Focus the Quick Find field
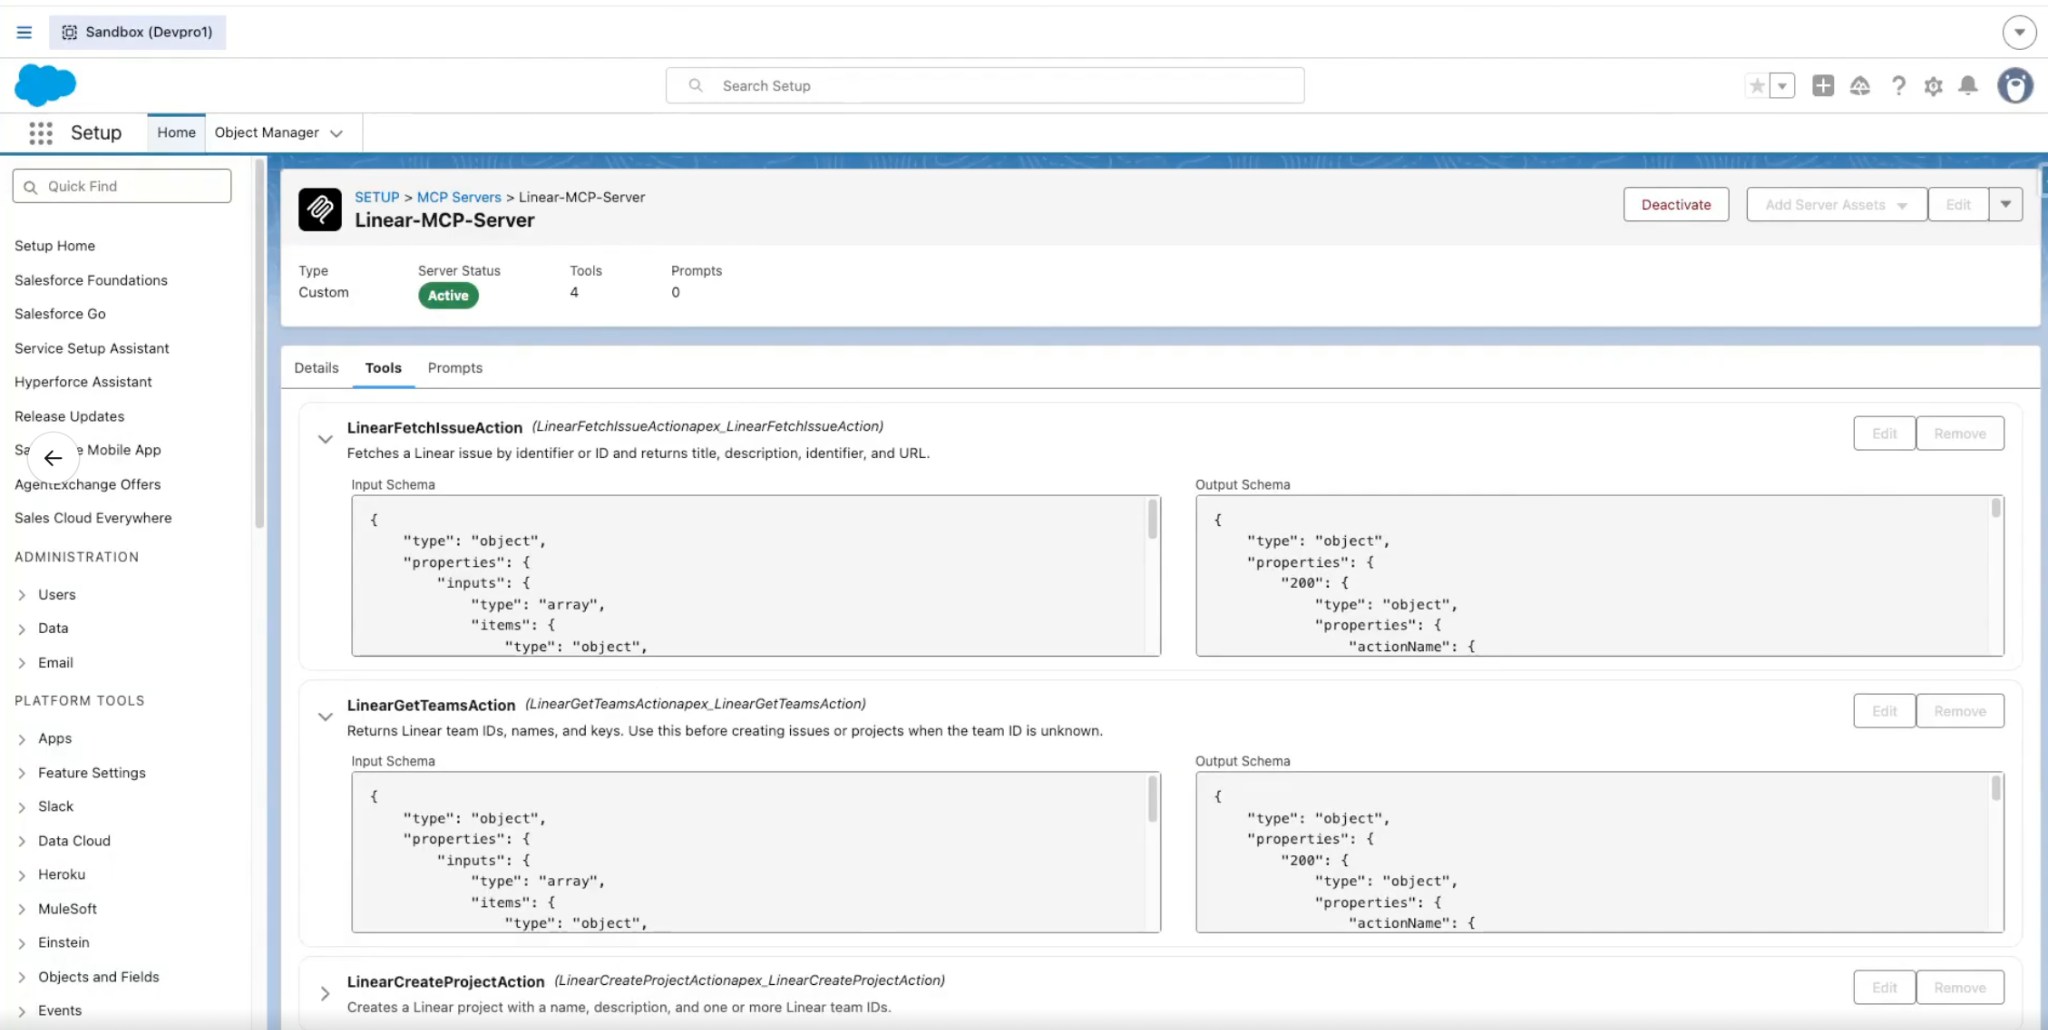2048x1030 pixels. pyautogui.click(x=122, y=186)
